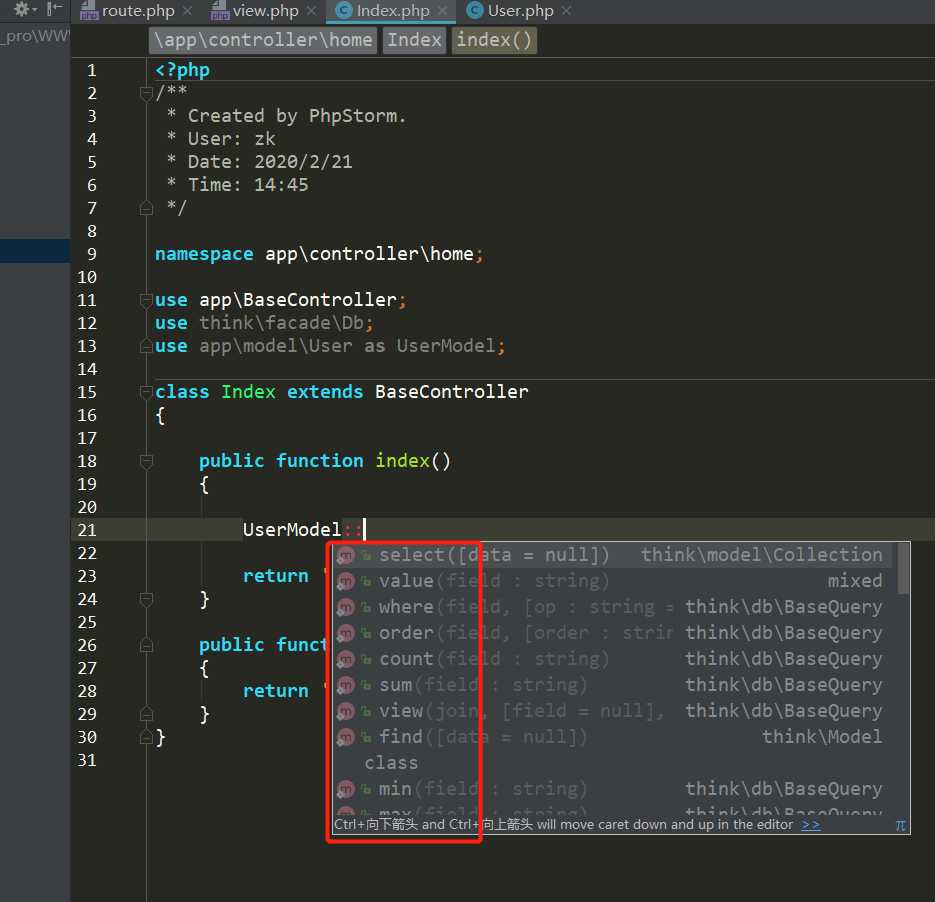Click the 'namespace' keyword on line 9

(204, 255)
